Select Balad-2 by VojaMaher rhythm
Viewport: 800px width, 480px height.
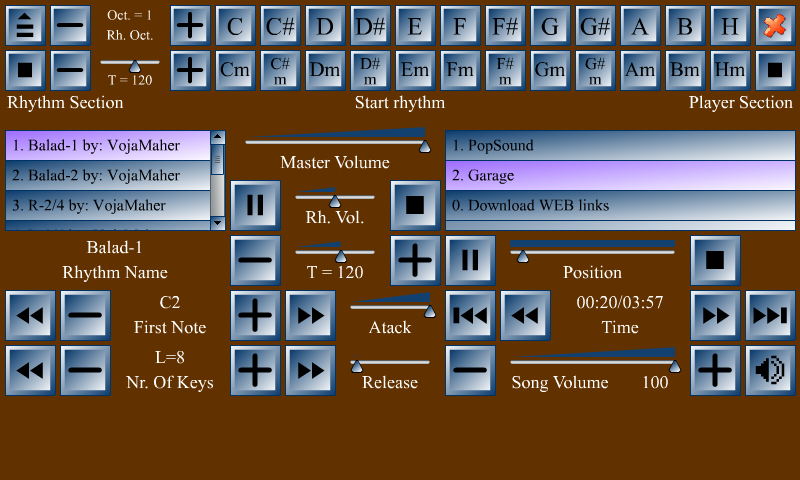pyautogui.click(x=108, y=175)
